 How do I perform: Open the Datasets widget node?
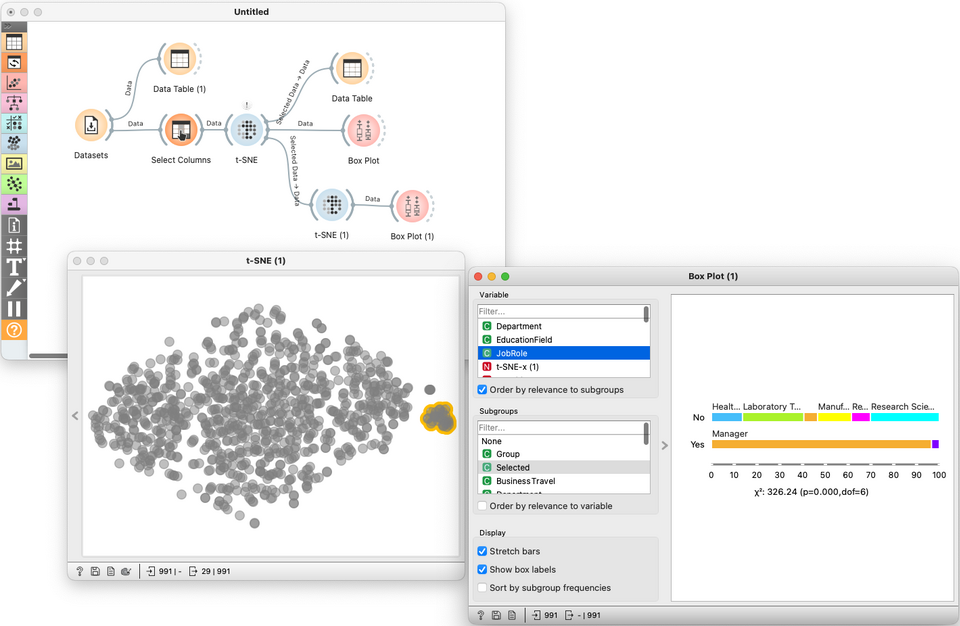[x=91, y=126]
